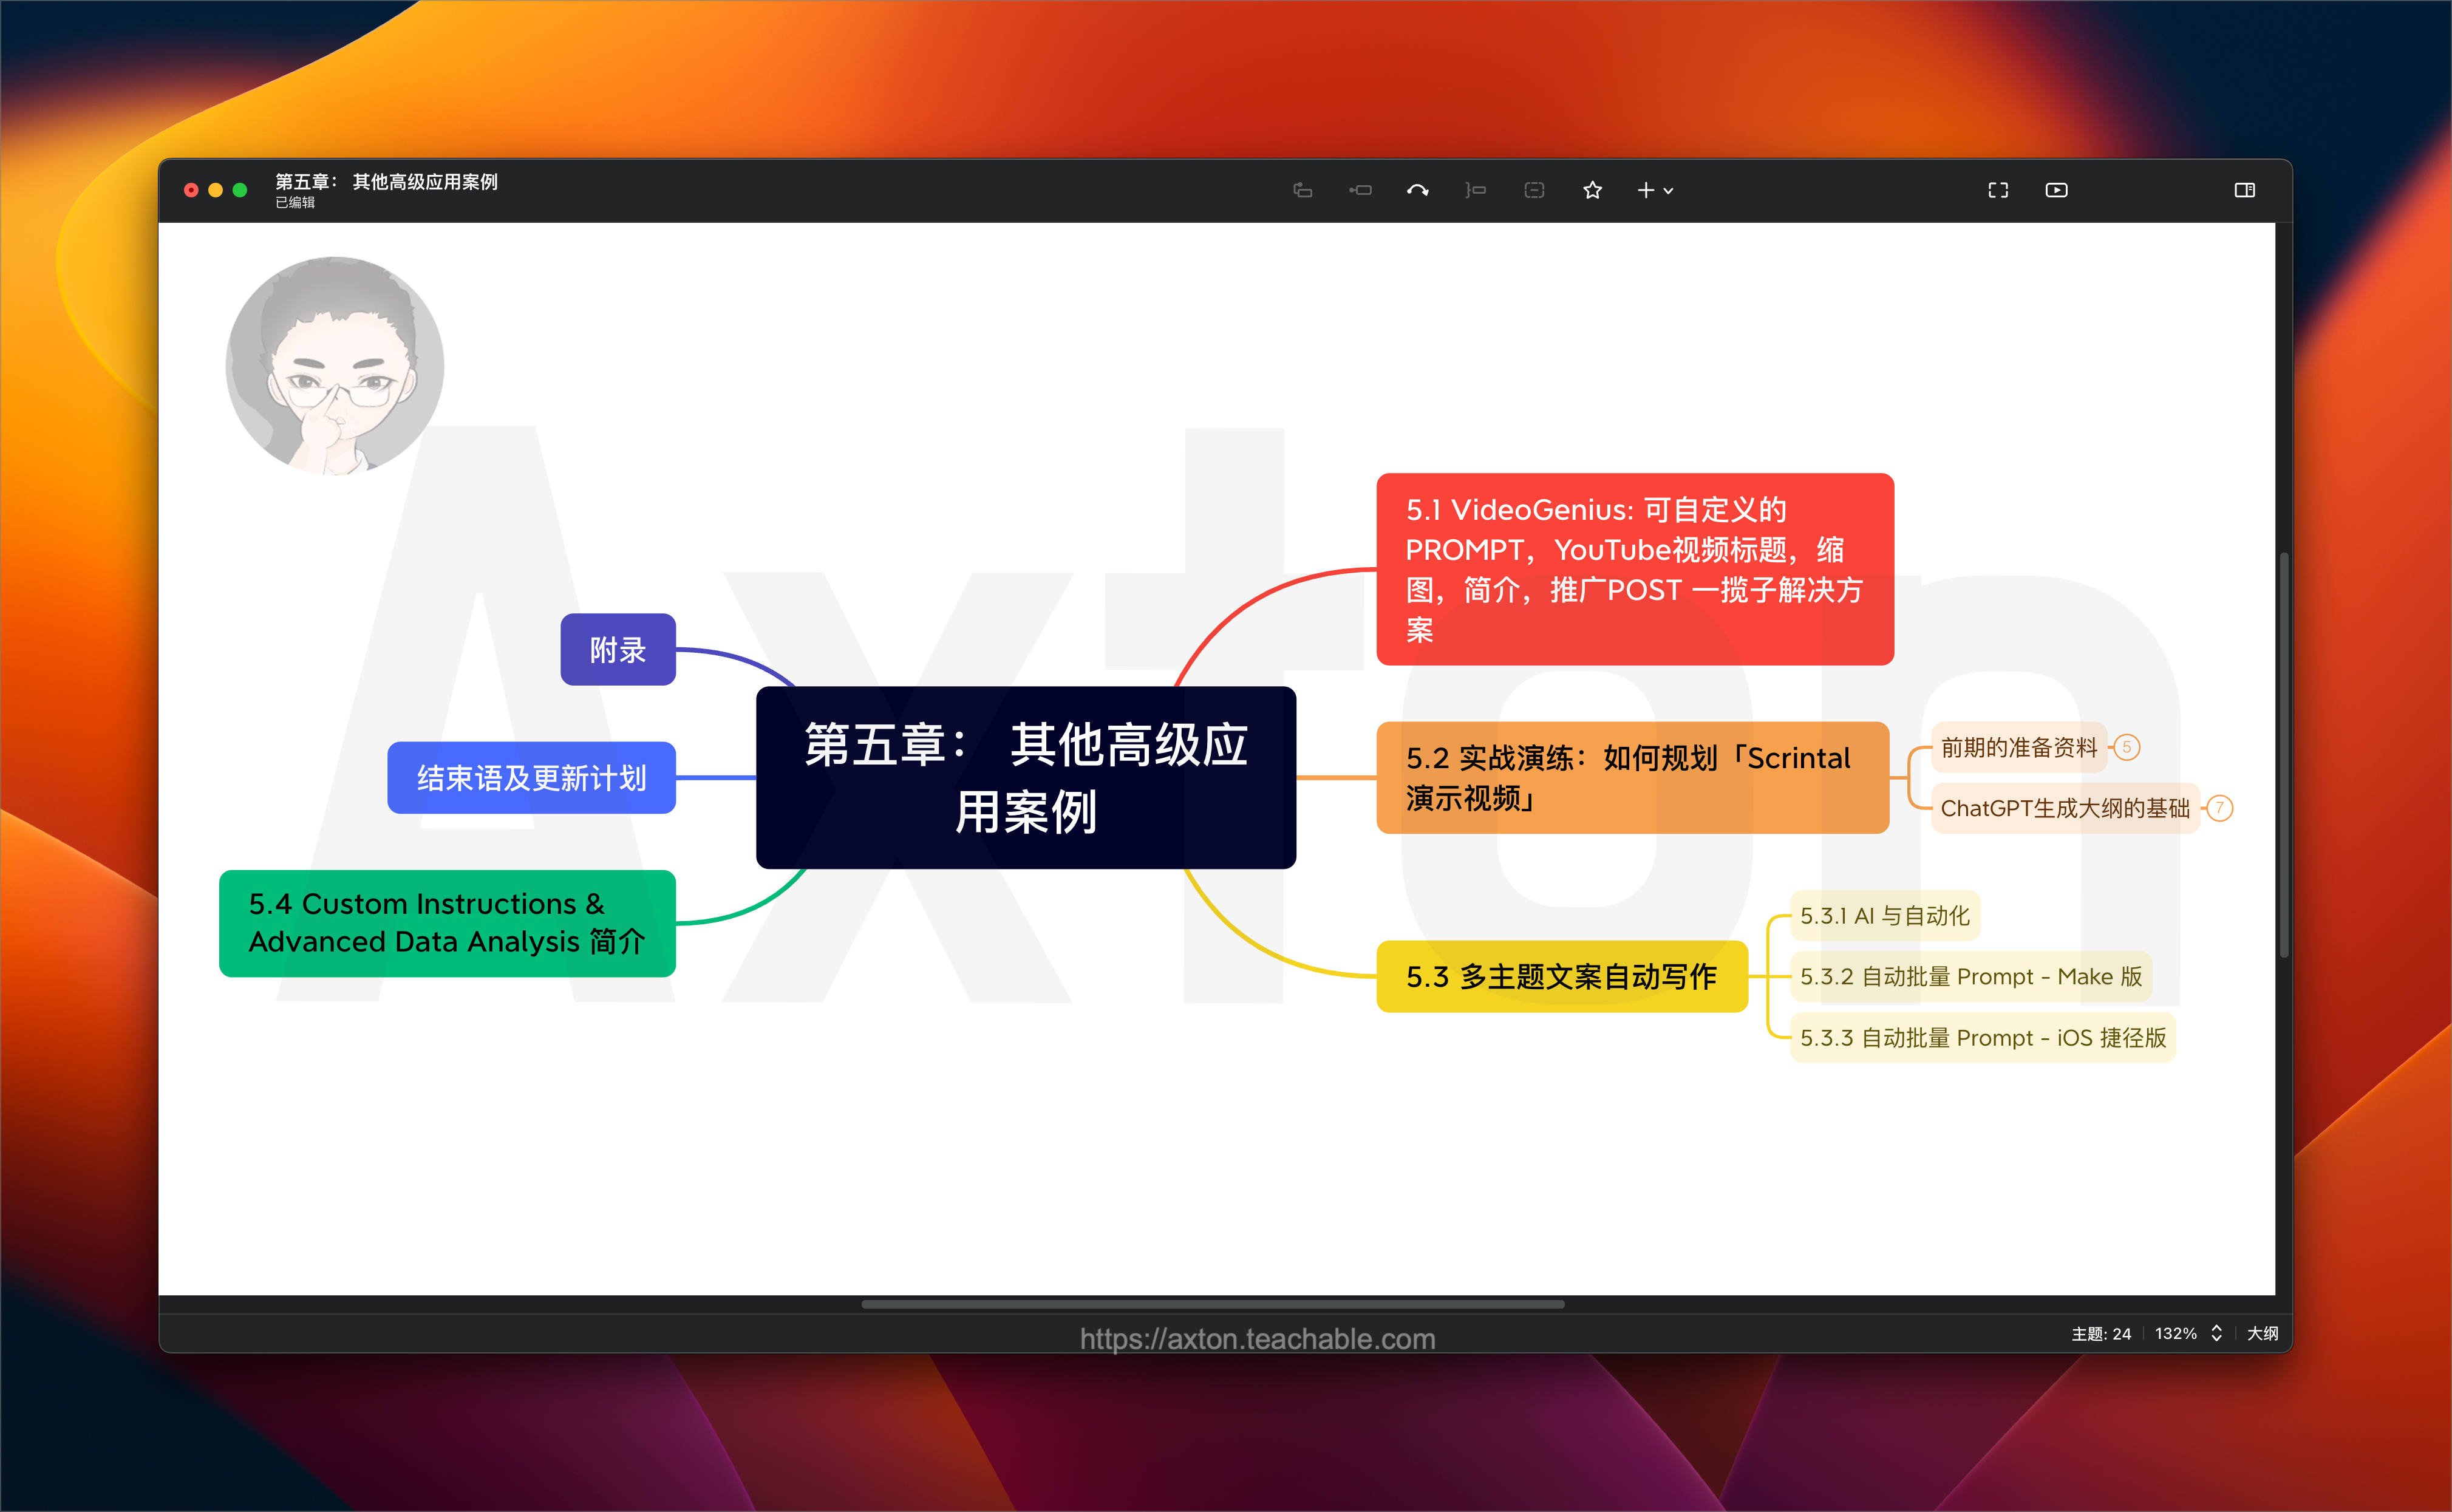The height and width of the screenshot is (1512, 2452).
Task: Select the purple 附录 topic
Action: (618, 650)
